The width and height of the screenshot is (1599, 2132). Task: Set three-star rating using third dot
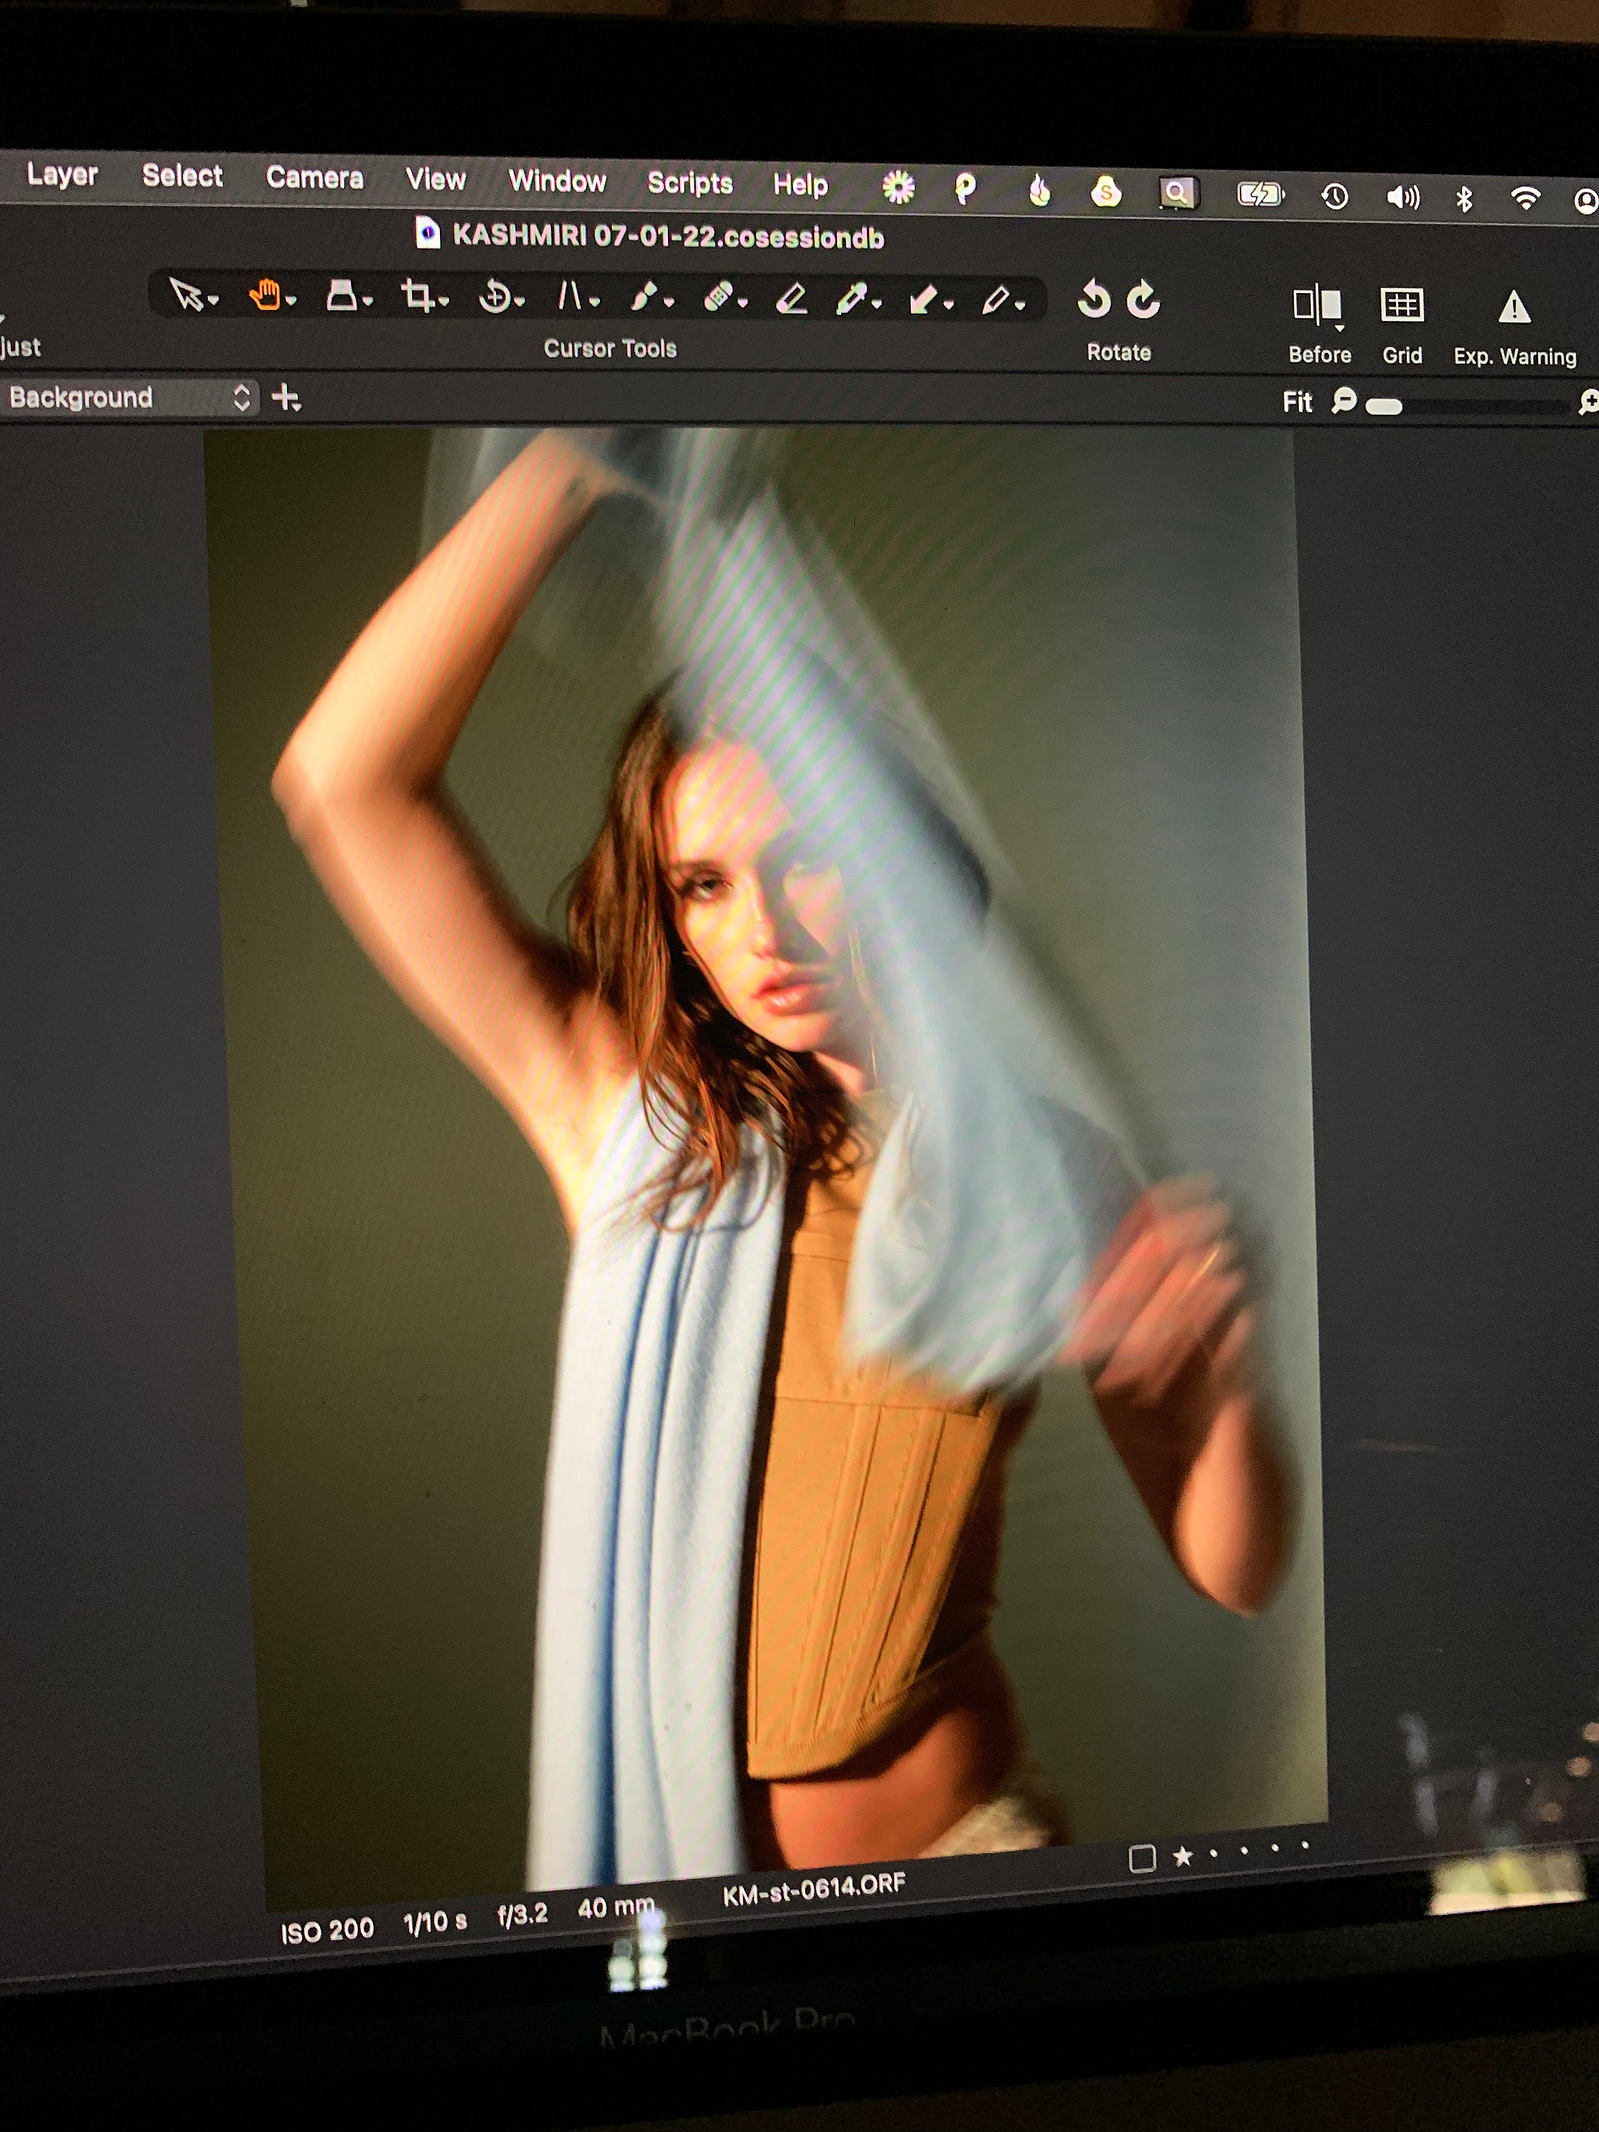click(1245, 1851)
